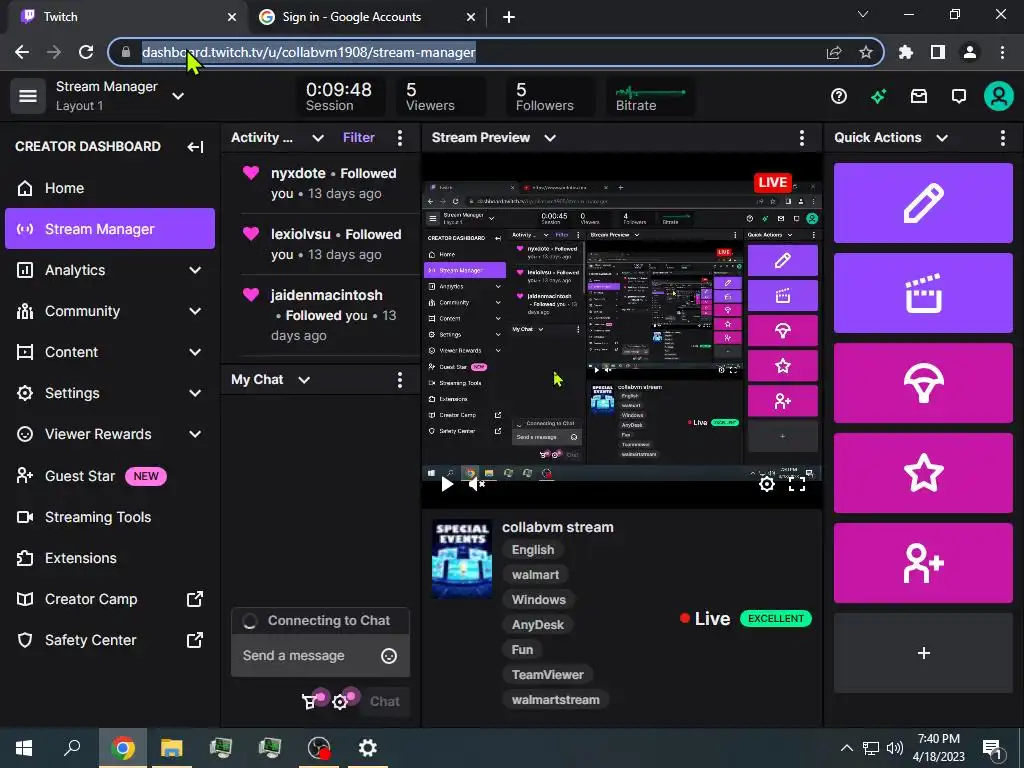Open the Creator Camp external link
1024x768 pixels.
tap(109, 599)
